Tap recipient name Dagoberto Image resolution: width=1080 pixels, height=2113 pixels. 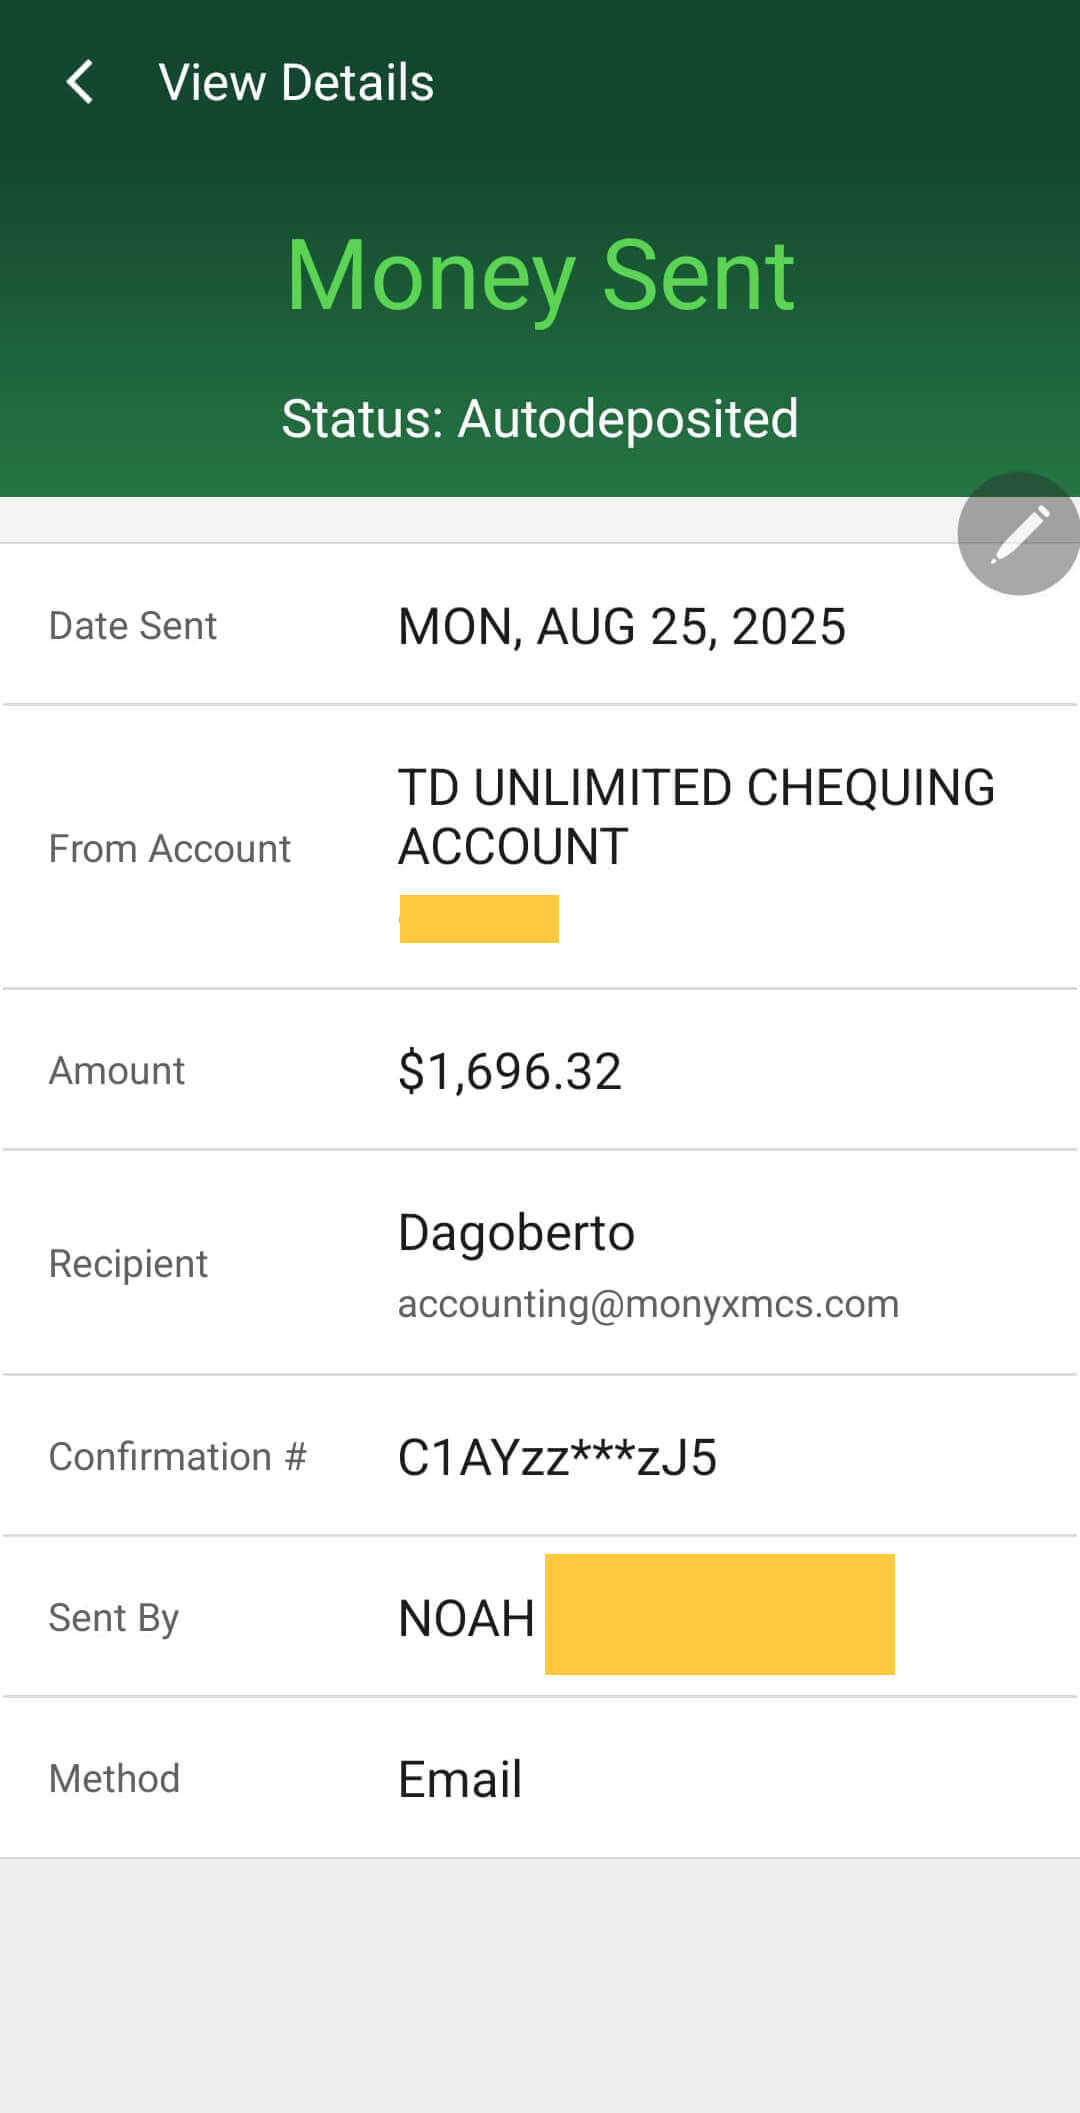(516, 1232)
